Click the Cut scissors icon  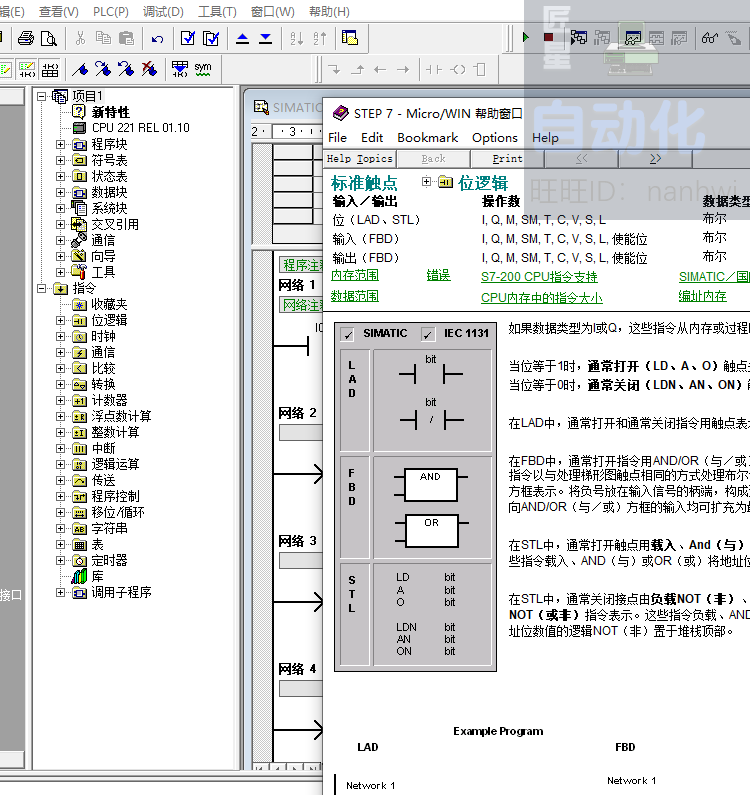point(80,39)
